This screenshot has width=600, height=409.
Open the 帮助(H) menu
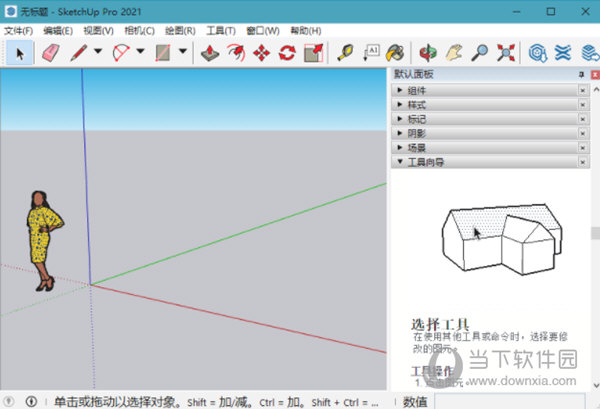306,31
